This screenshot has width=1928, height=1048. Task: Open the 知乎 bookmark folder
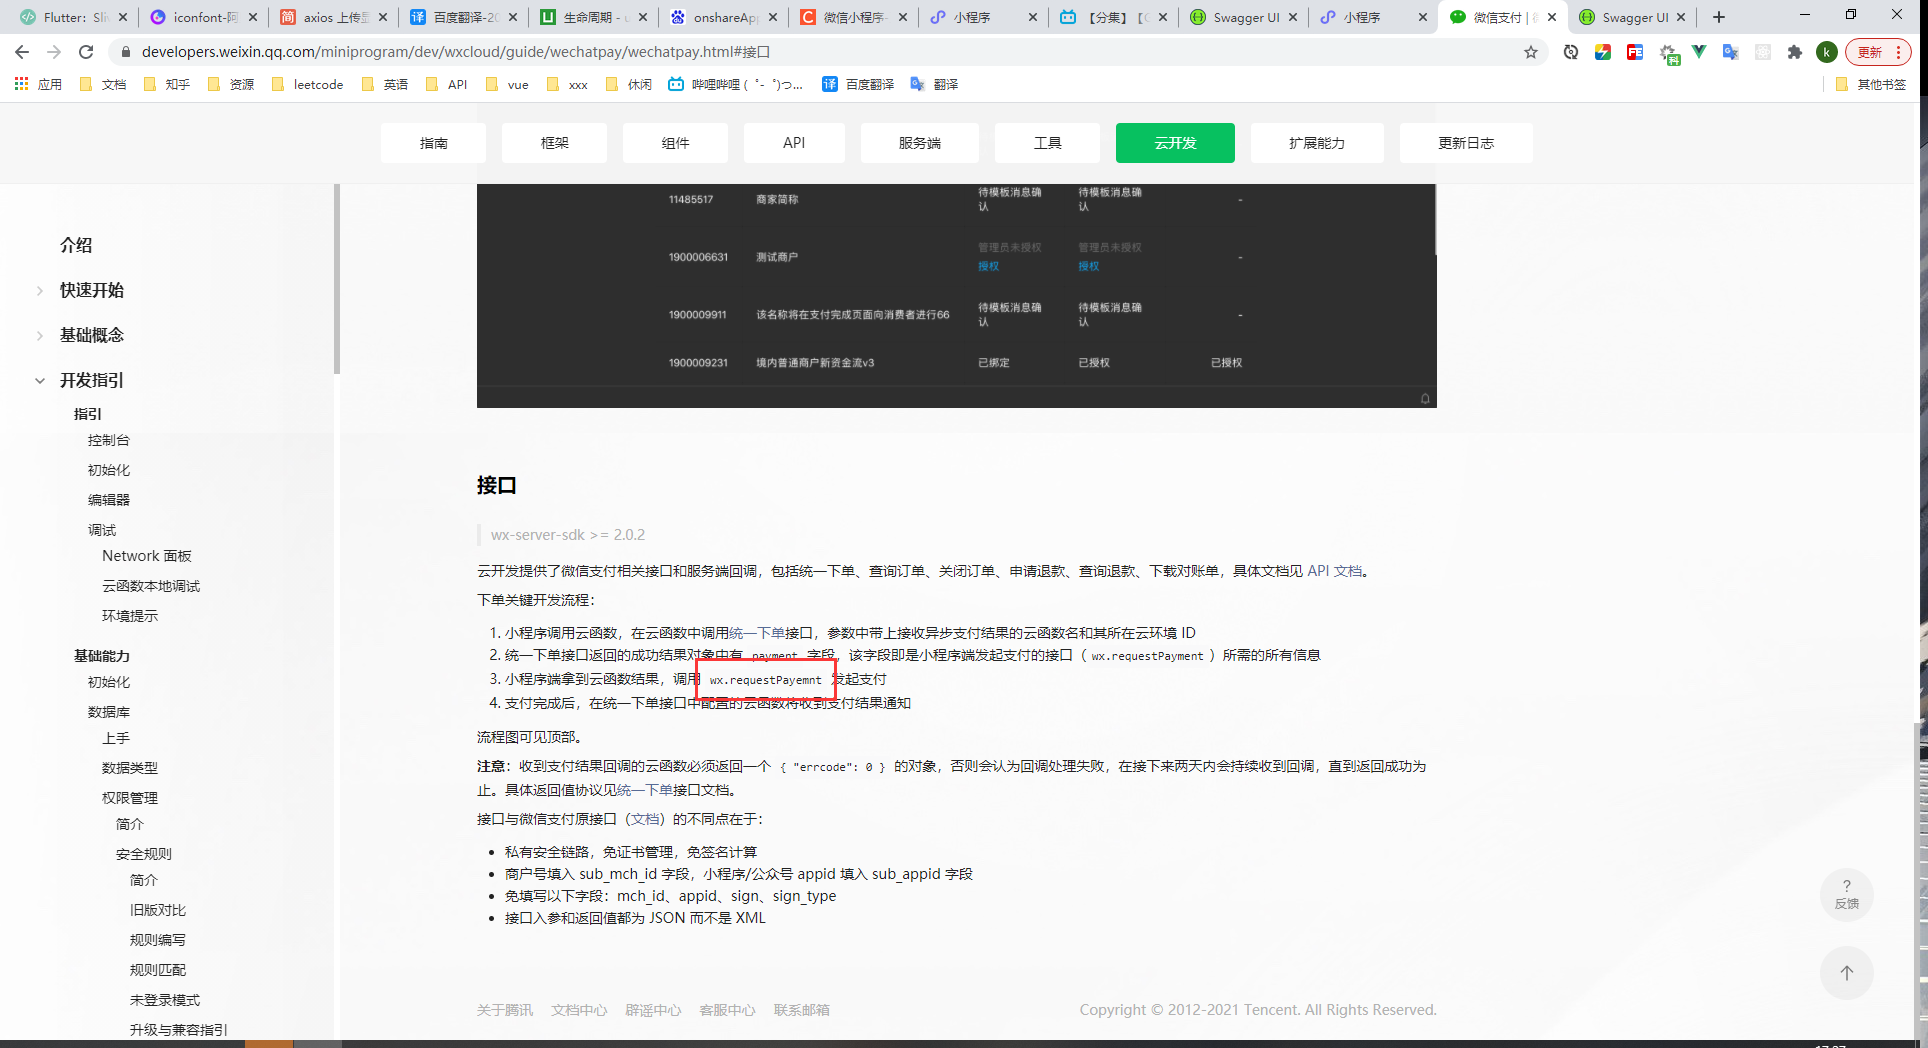[x=167, y=84]
